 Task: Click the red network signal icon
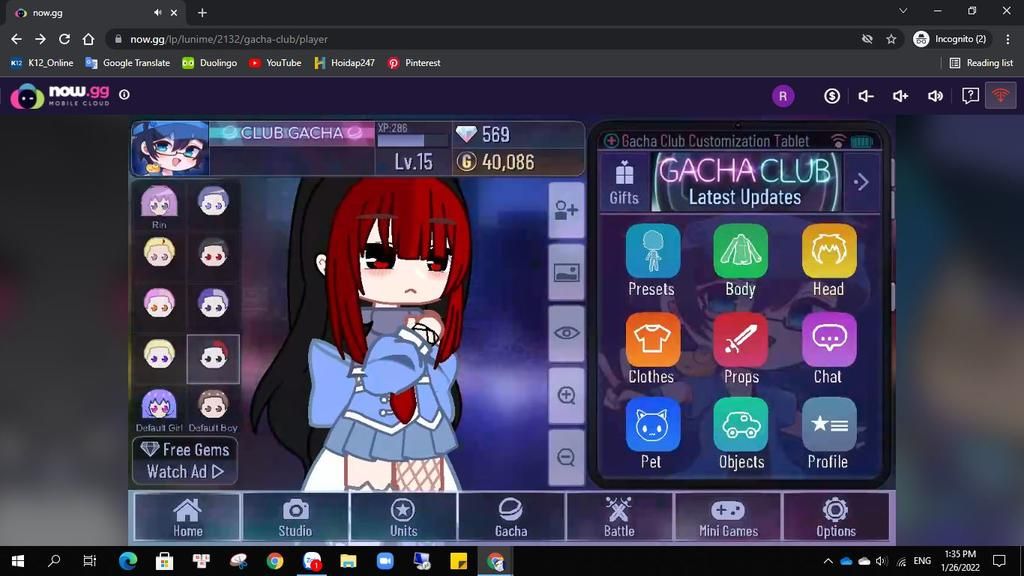click(x=1000, y=96)
